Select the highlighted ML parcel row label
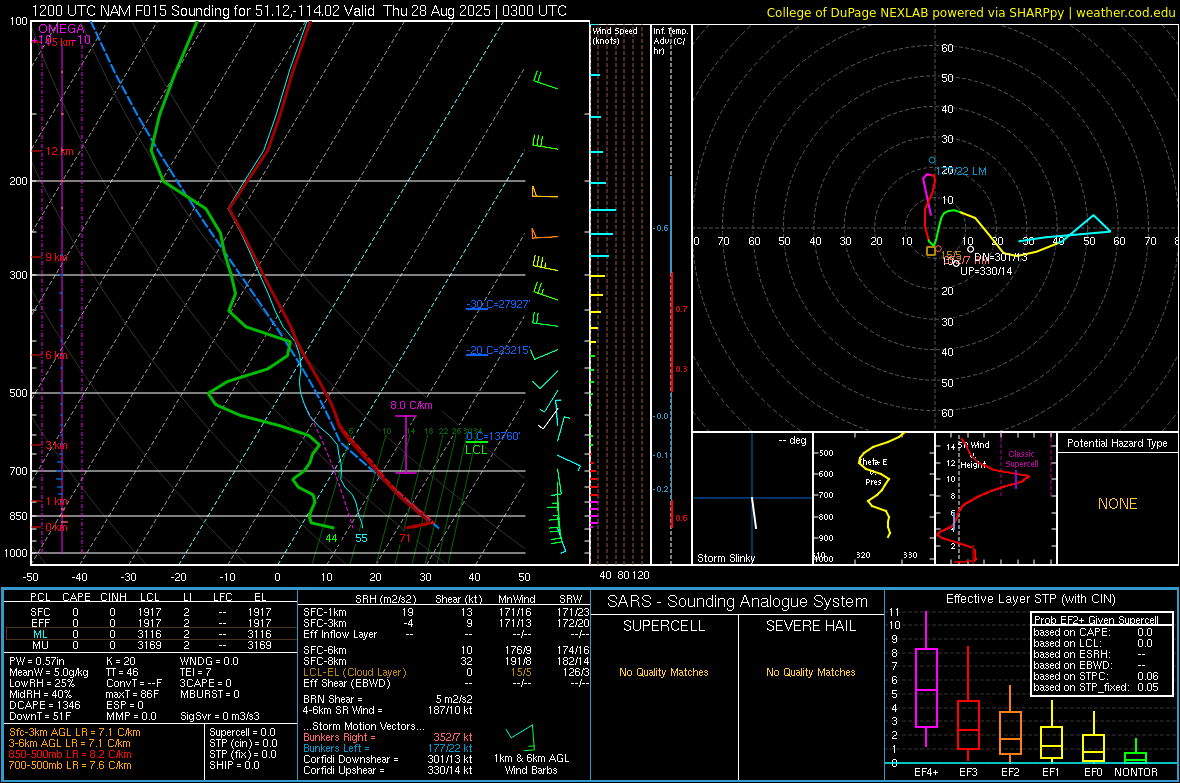 tap(40, 634)
